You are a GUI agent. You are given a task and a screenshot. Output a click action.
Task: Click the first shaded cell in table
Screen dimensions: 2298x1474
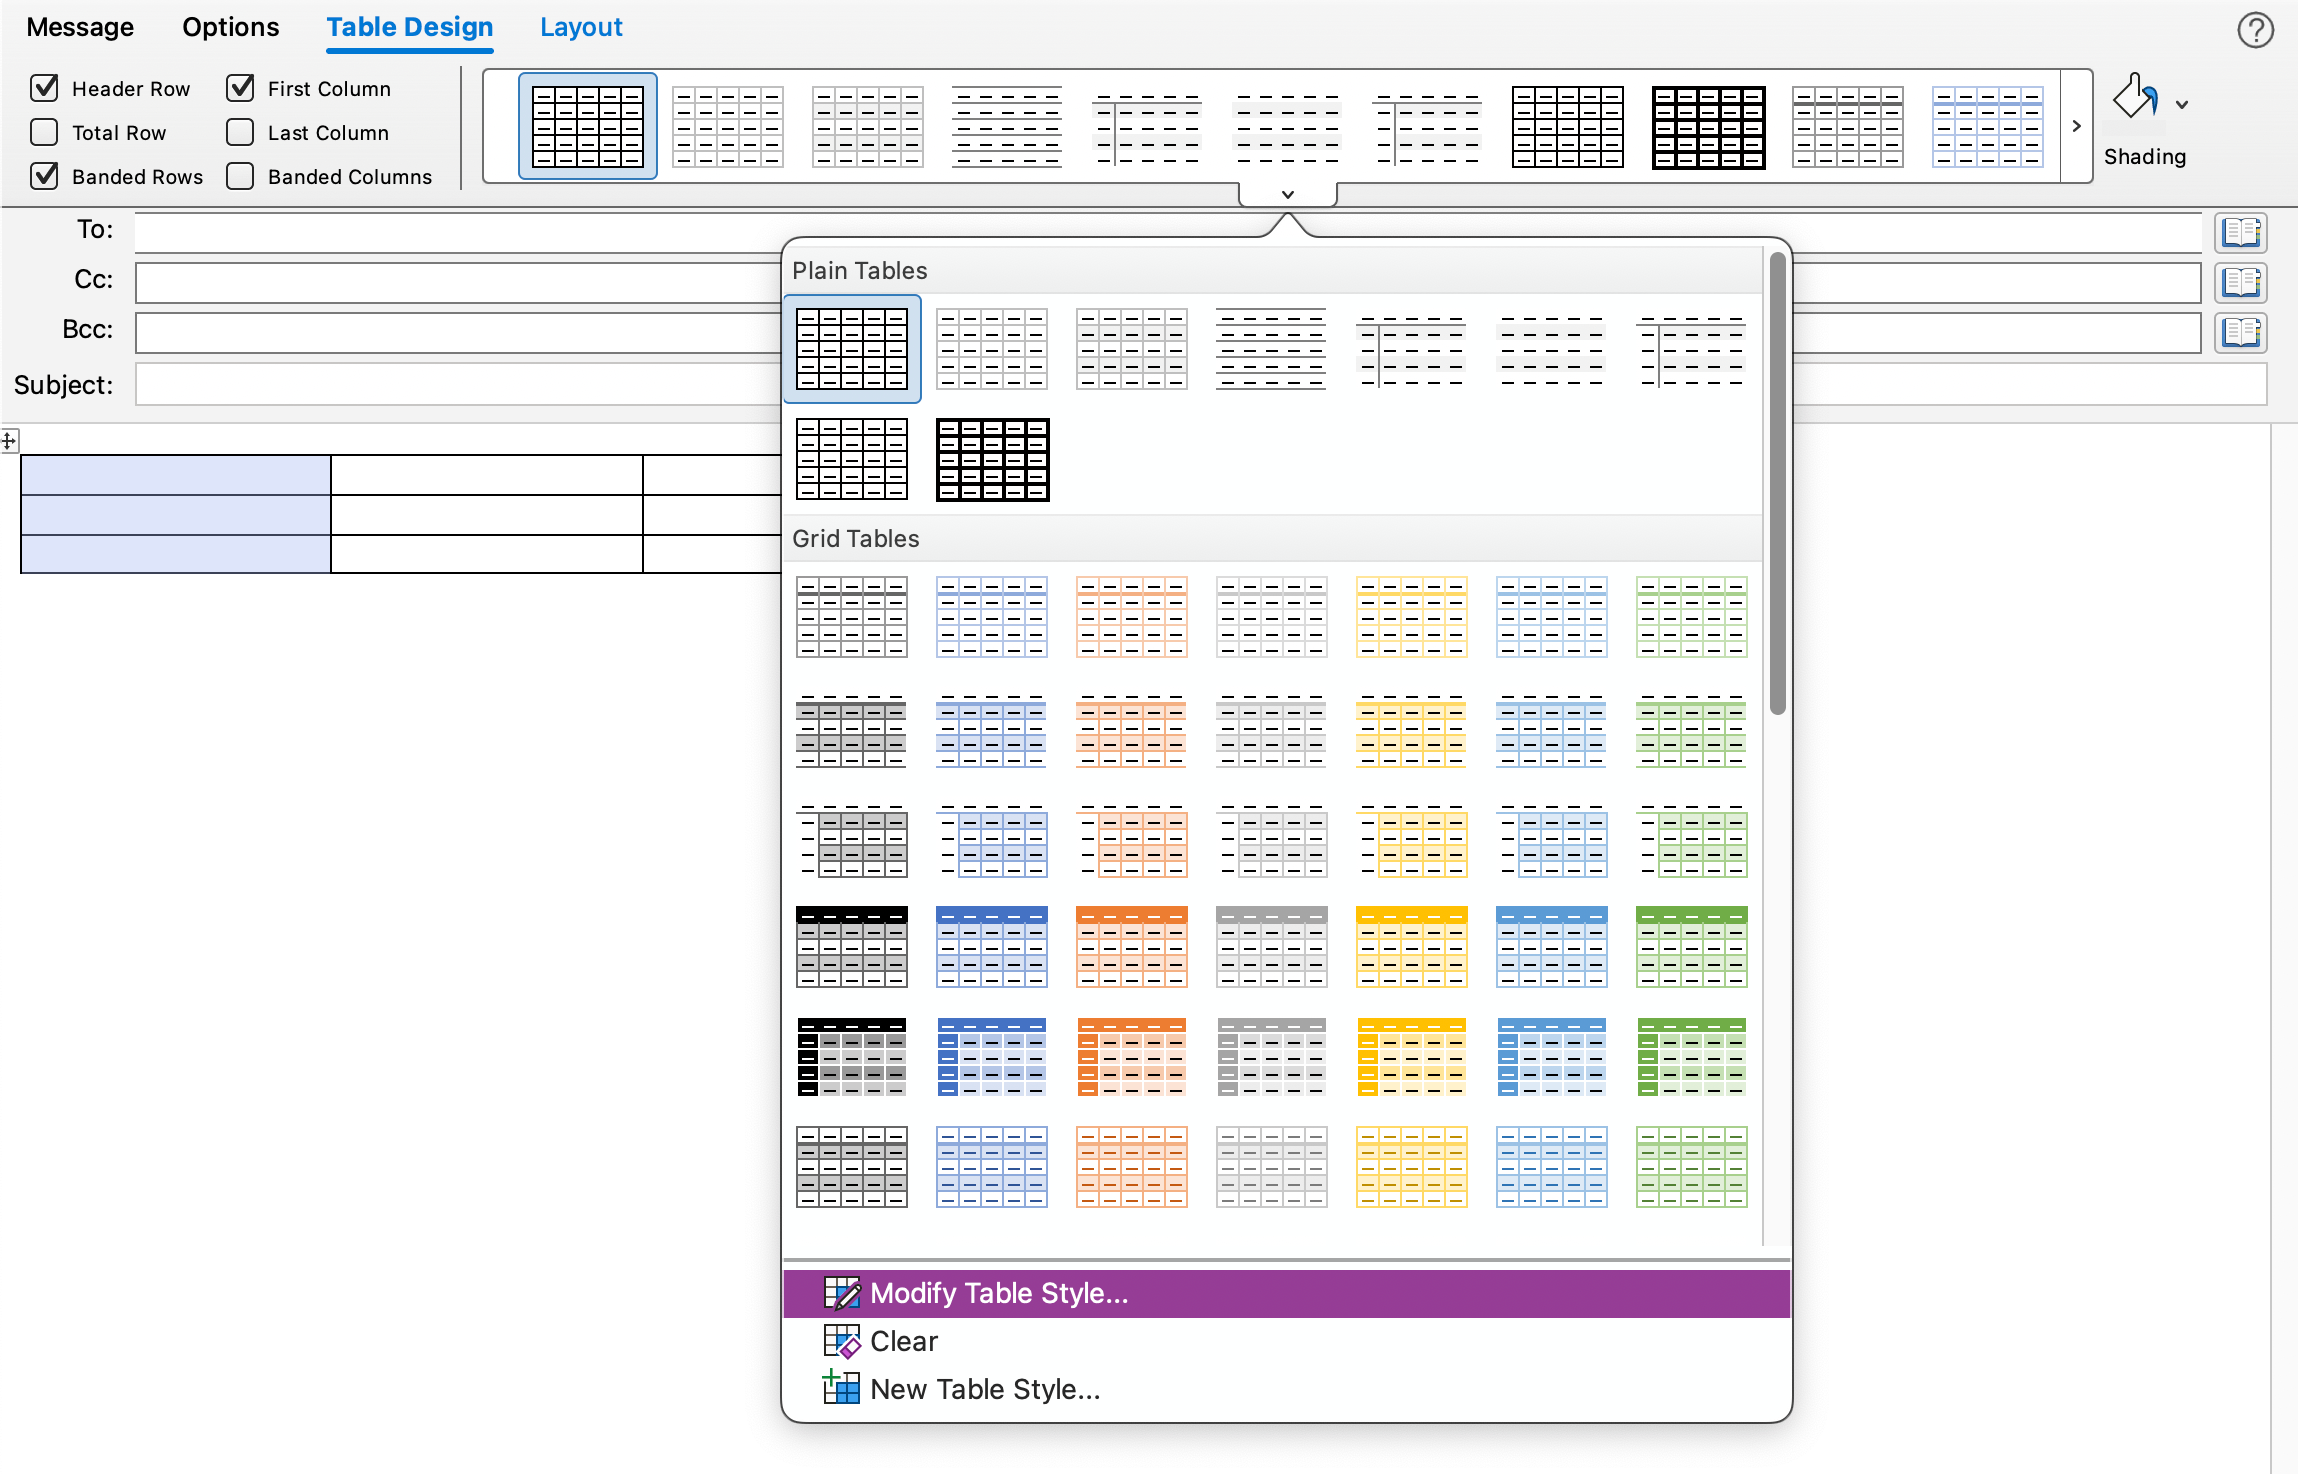pos(176,475)
